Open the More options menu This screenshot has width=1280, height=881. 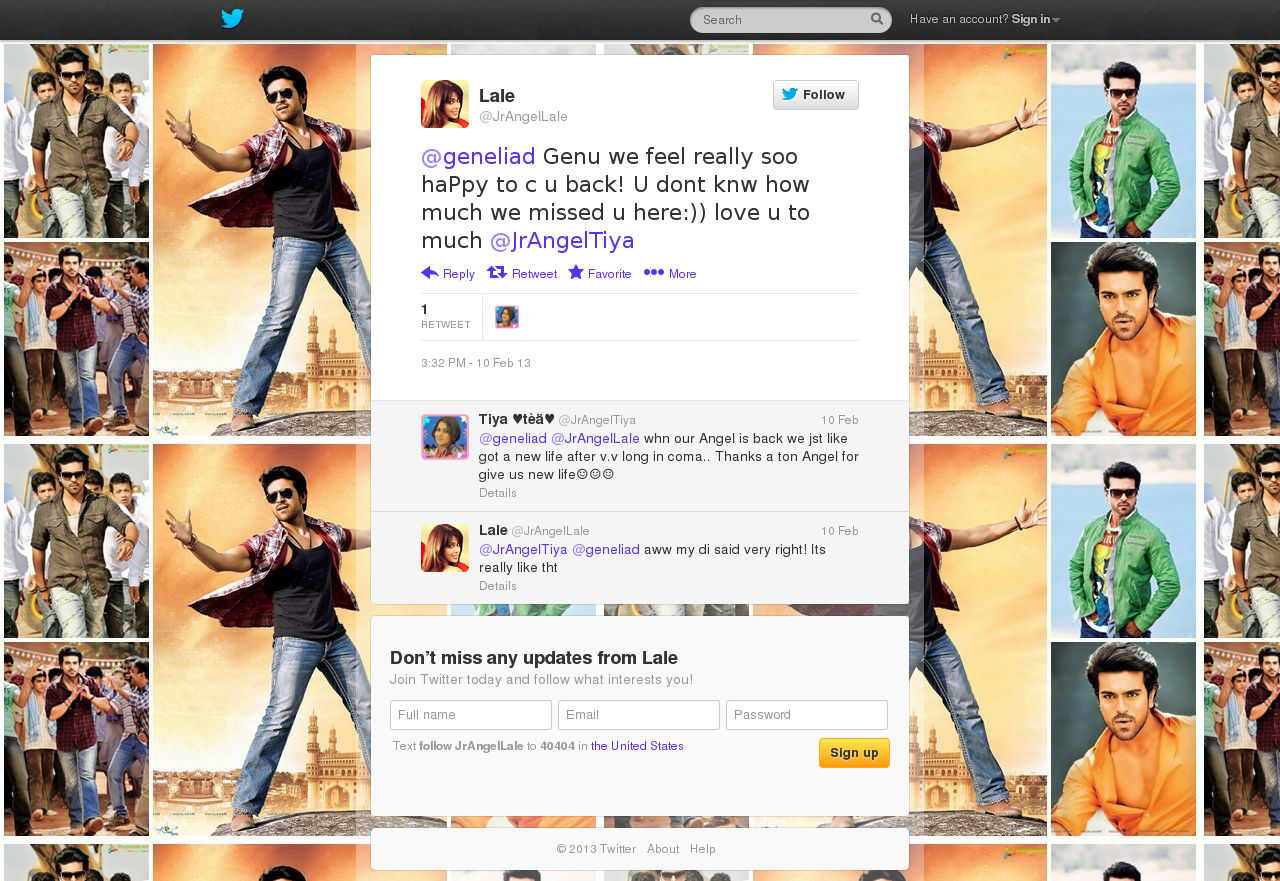click(x=670, y=273)
